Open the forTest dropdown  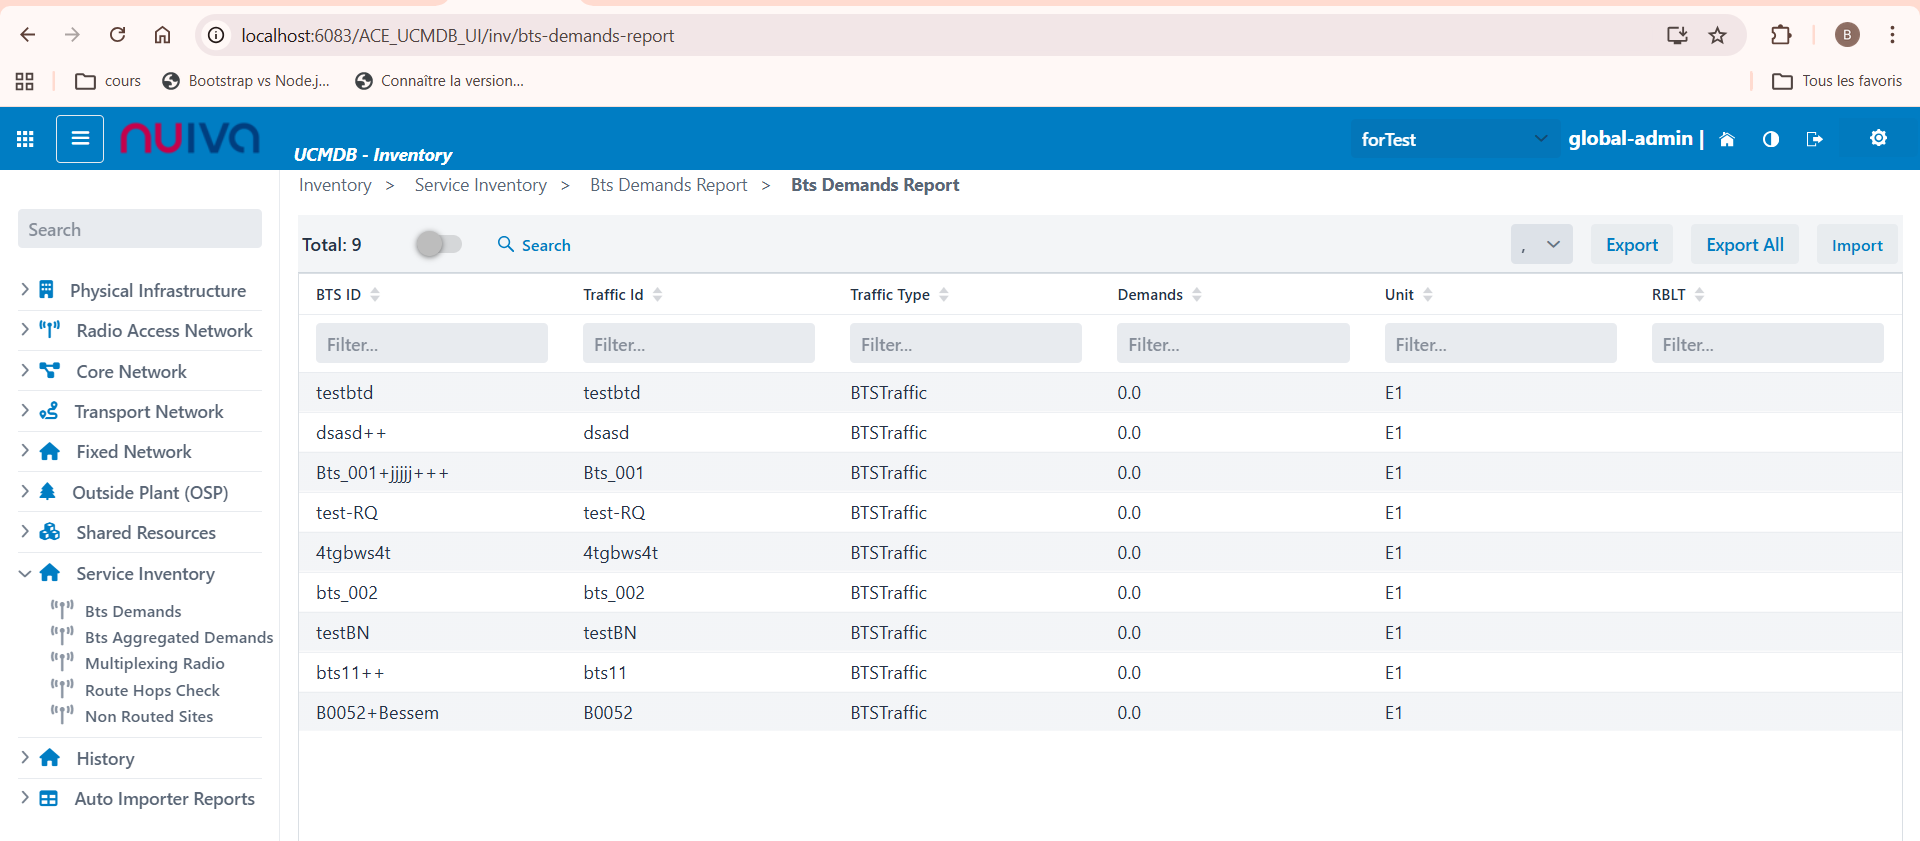click(x=1453, y=139)
